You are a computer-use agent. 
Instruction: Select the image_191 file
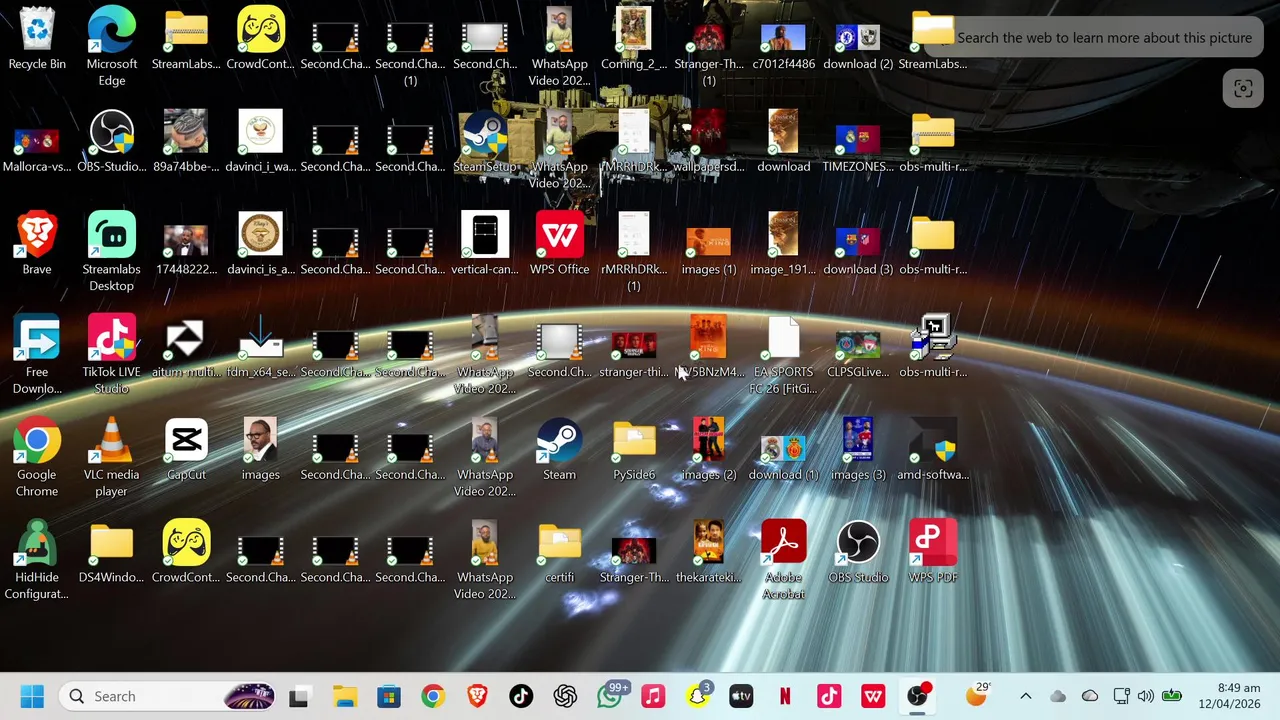[783, 244]
